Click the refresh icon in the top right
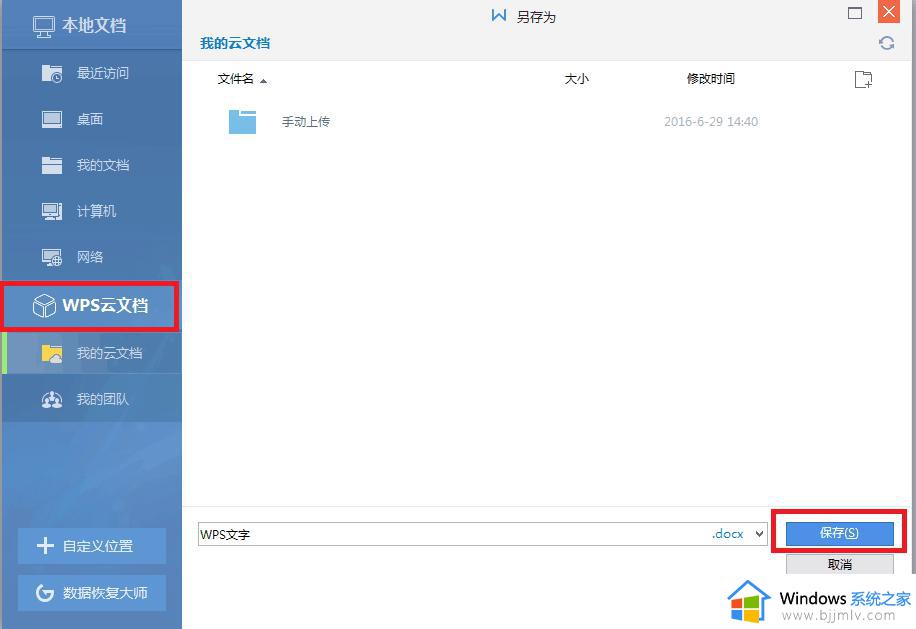Image resolution: width=916 pixels, height=629 pixels. [886, 43]
